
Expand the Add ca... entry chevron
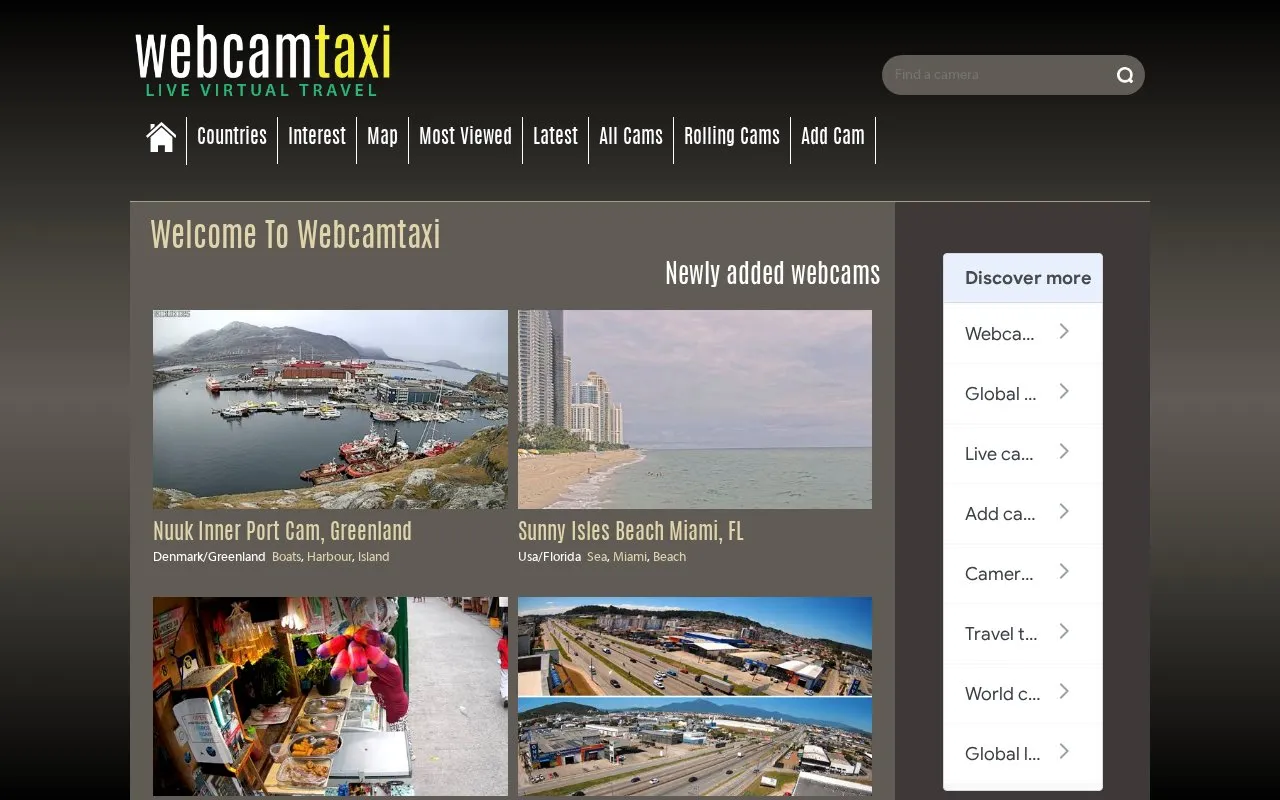pyautogui.click(x=1064, y=512)
